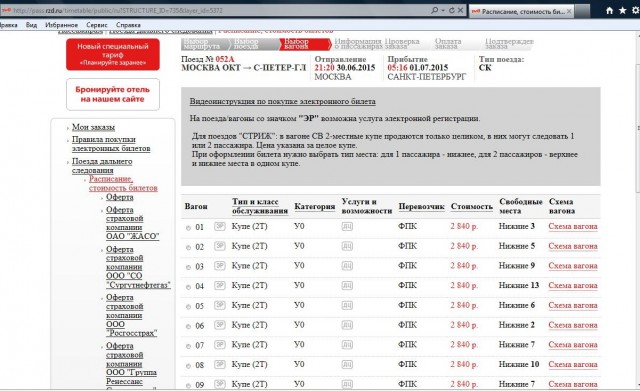Open the Вид menu
Image resolution: width=640 pixels, height=391 pixels.
(x=31, y=25)
